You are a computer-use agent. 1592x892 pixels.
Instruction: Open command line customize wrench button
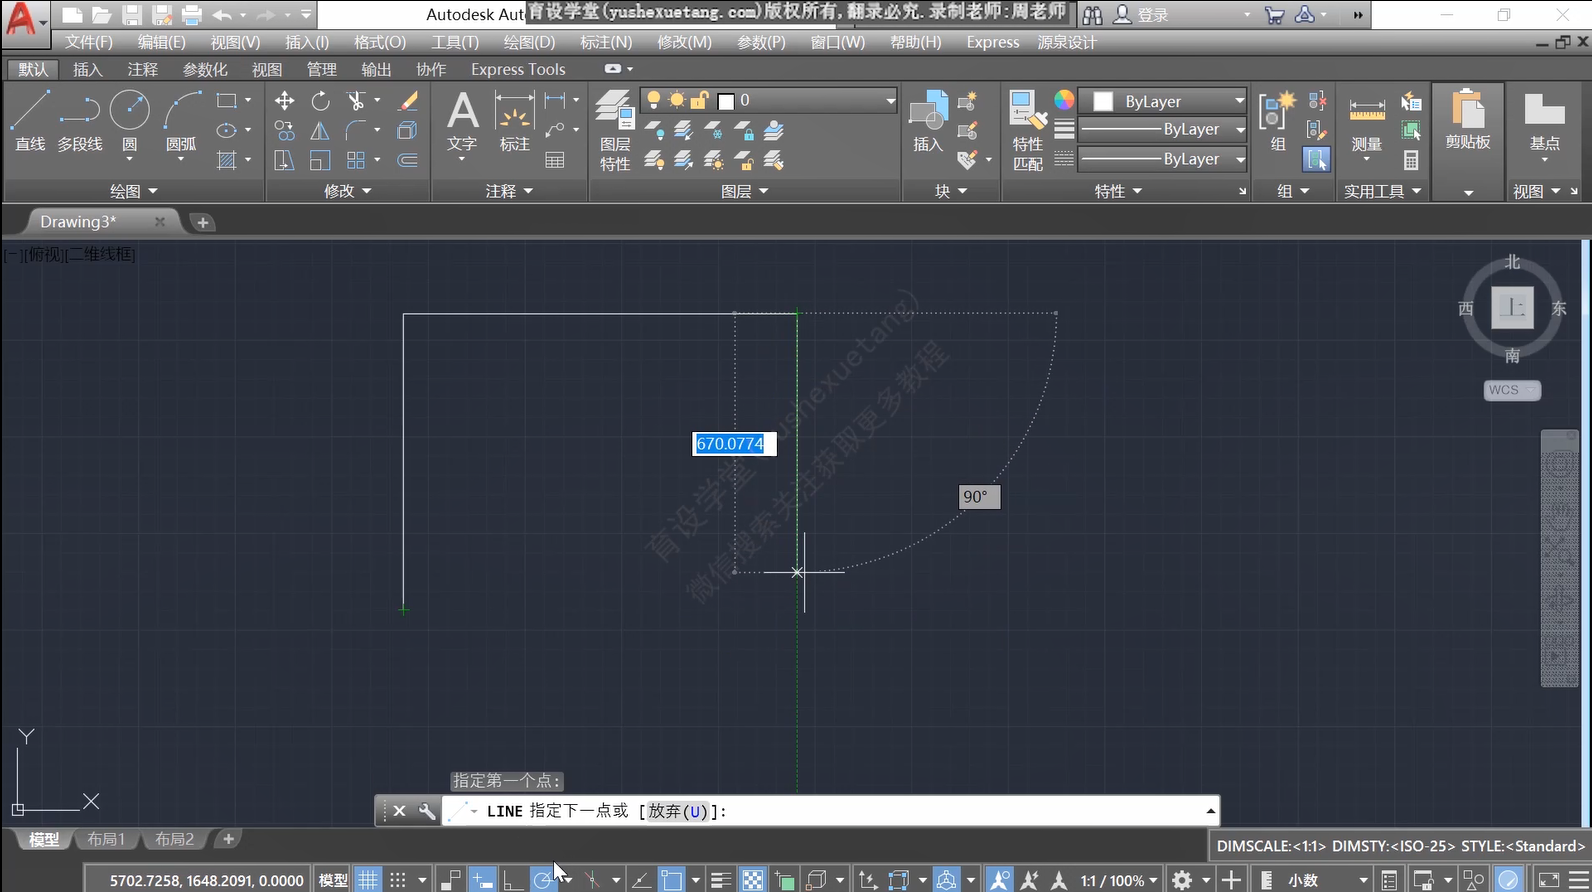427,811
